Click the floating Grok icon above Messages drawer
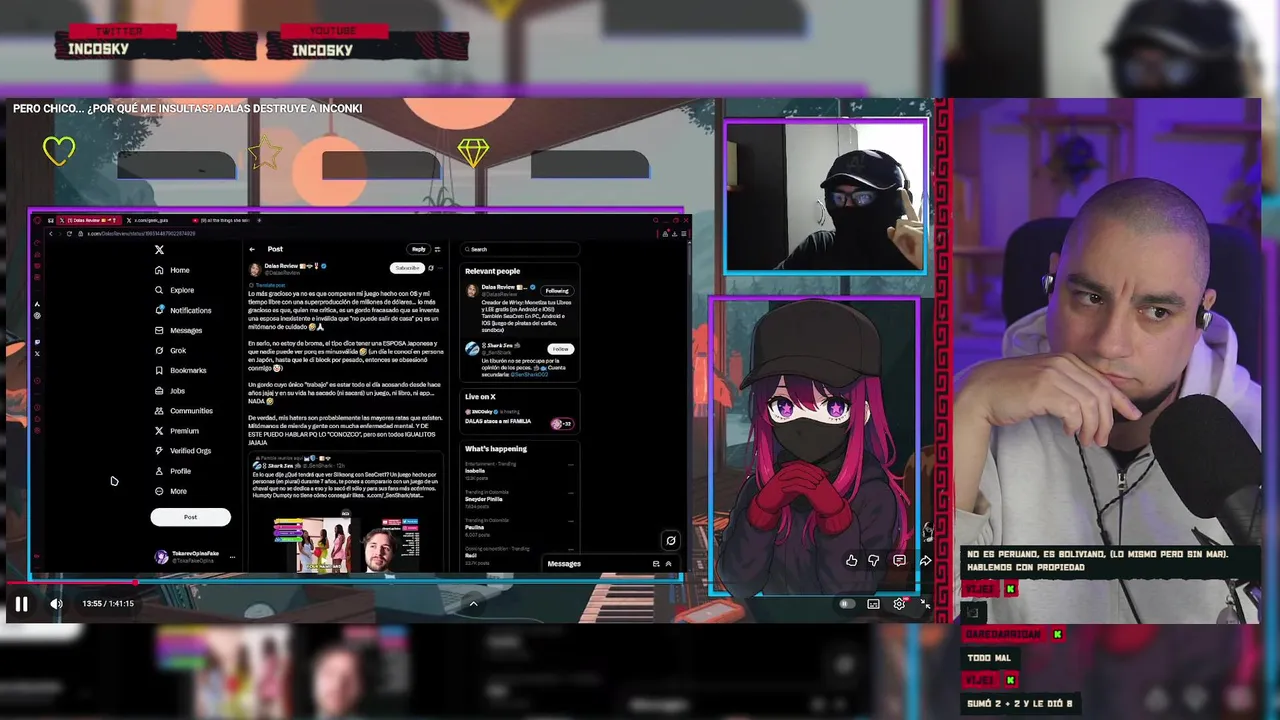 tap(671, 540)
